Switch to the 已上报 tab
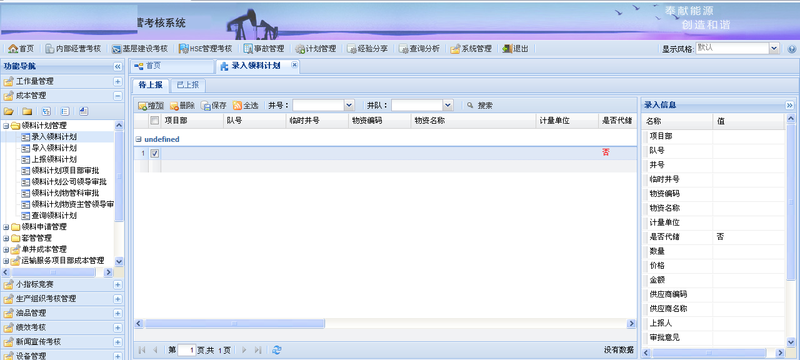 tap(188, 85)
